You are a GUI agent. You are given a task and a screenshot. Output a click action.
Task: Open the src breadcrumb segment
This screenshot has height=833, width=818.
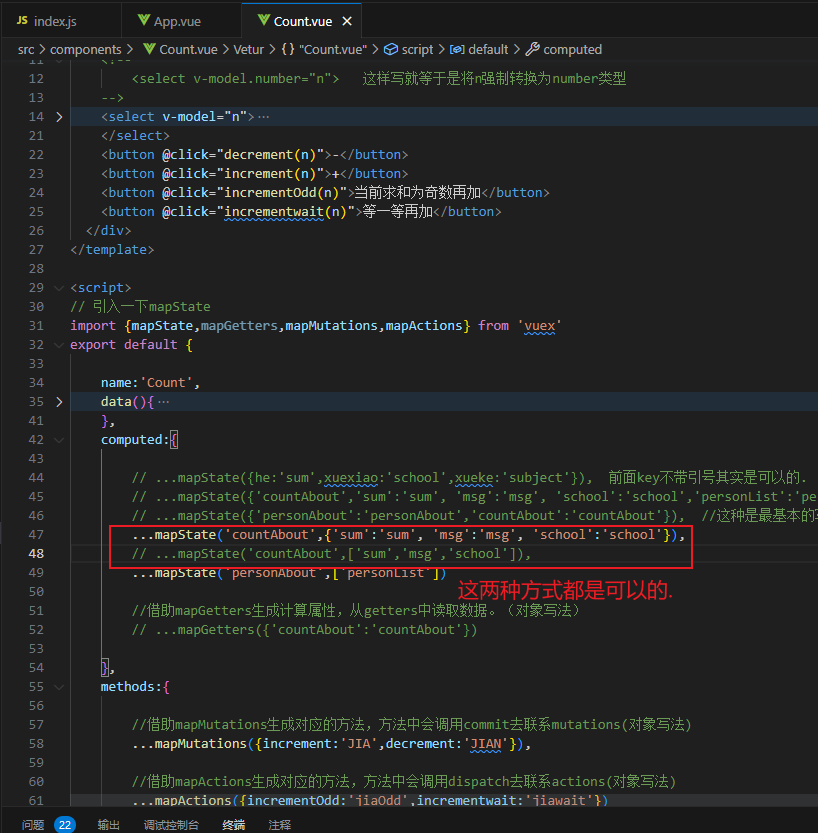click(x=26, y=49)
